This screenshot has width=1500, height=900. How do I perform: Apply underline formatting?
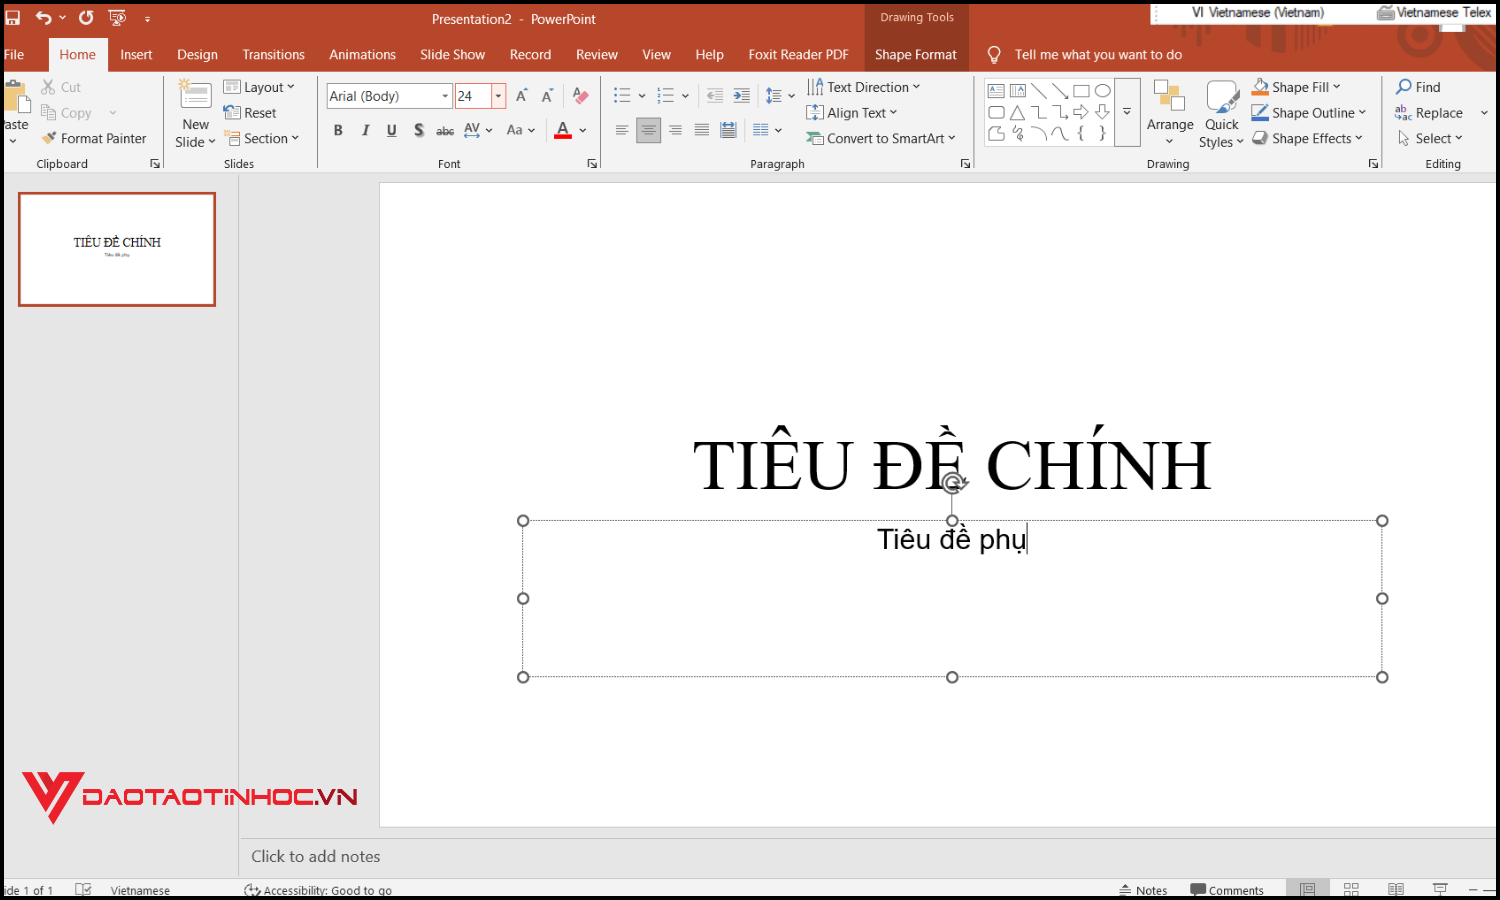click(x=391, y=130)
